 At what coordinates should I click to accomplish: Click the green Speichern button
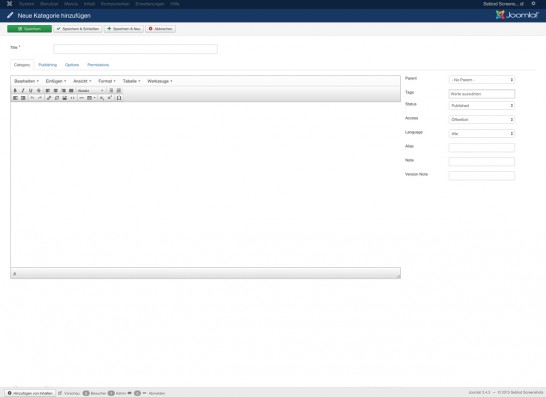click(30, 29)
